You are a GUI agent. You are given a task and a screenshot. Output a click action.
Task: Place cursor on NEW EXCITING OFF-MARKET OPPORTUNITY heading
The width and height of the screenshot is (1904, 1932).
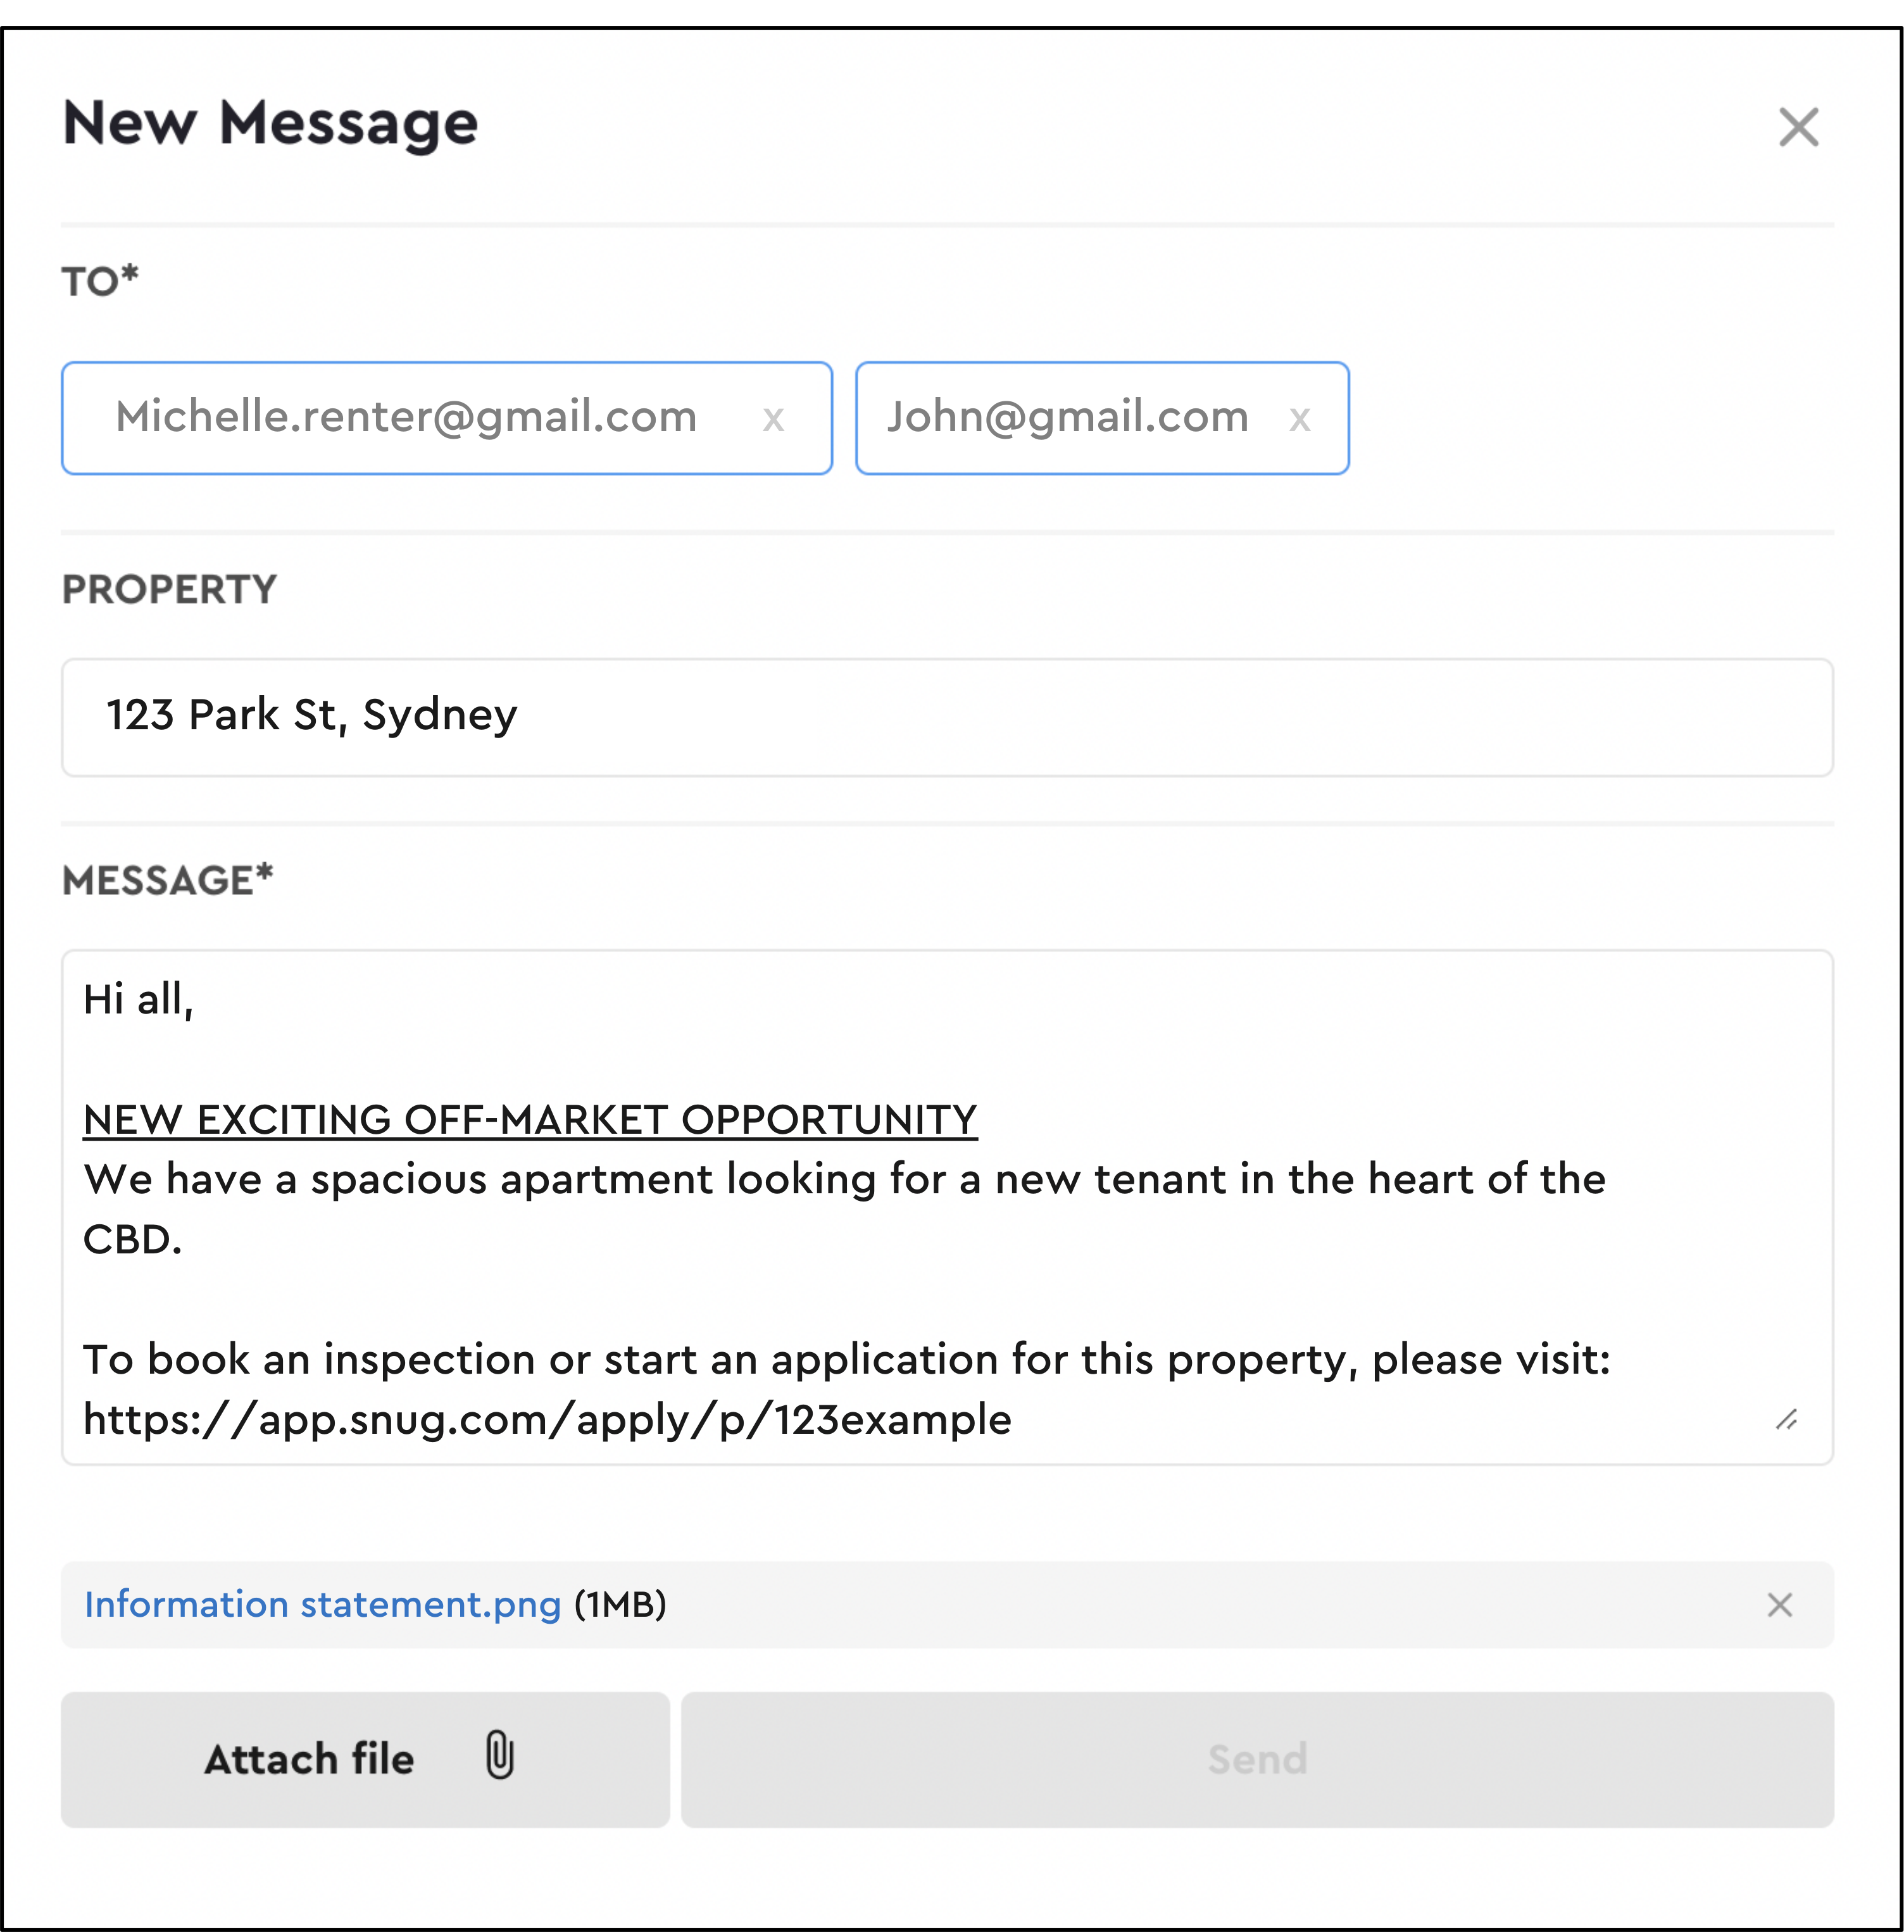530,1120
